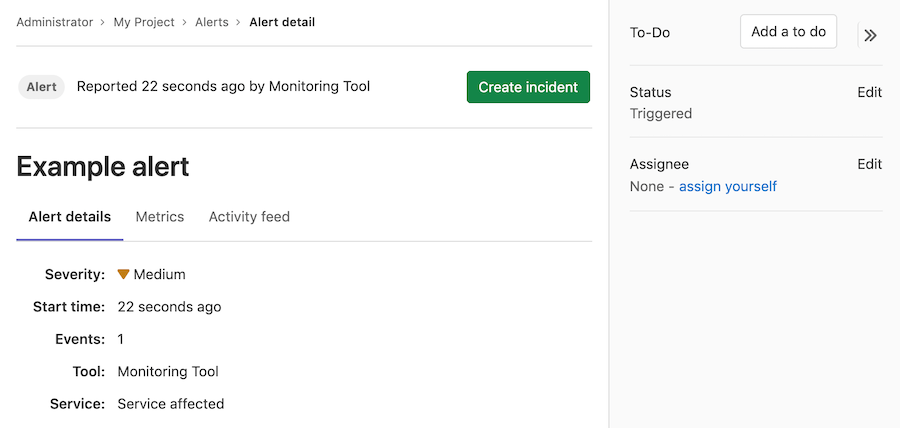Edit the alert Status
Screen dimensions: 900x428
[869, 92]
